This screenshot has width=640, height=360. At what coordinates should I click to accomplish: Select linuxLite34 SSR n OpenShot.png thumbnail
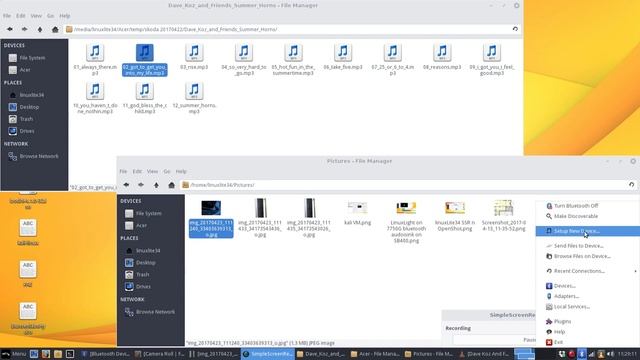coord(455,208)
